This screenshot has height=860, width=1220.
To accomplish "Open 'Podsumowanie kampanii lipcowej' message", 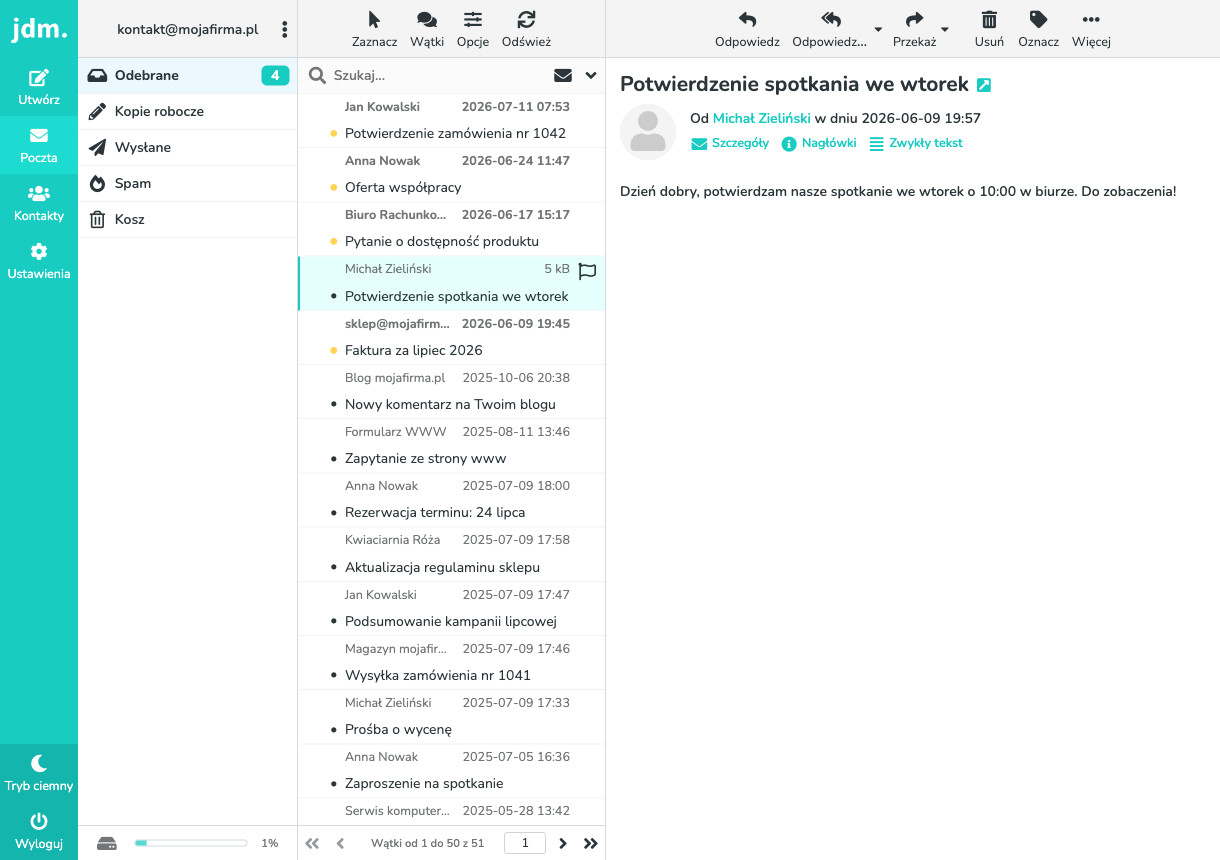I will coord(452,609).
